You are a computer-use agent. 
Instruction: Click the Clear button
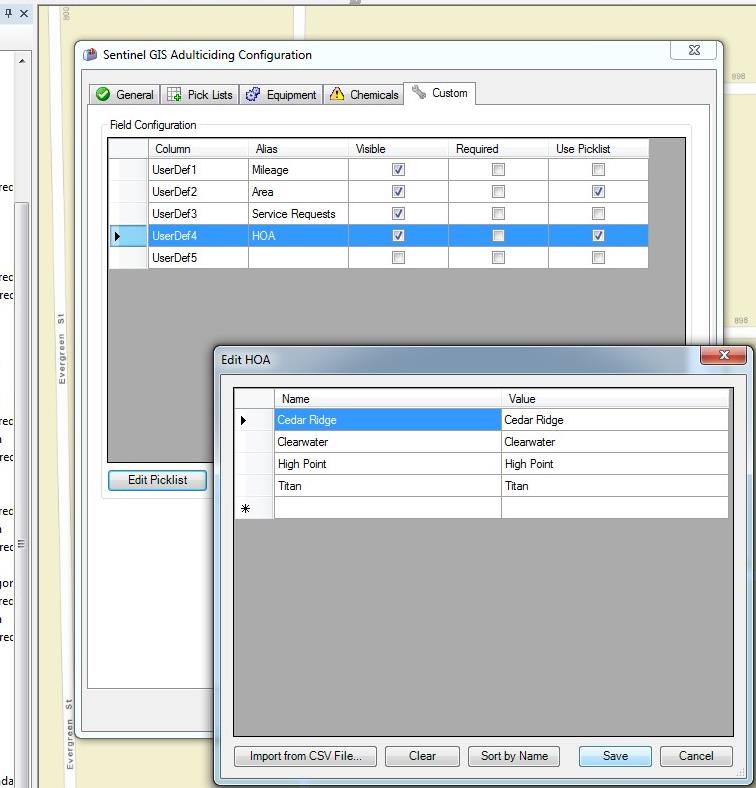(x=422, y=756)
